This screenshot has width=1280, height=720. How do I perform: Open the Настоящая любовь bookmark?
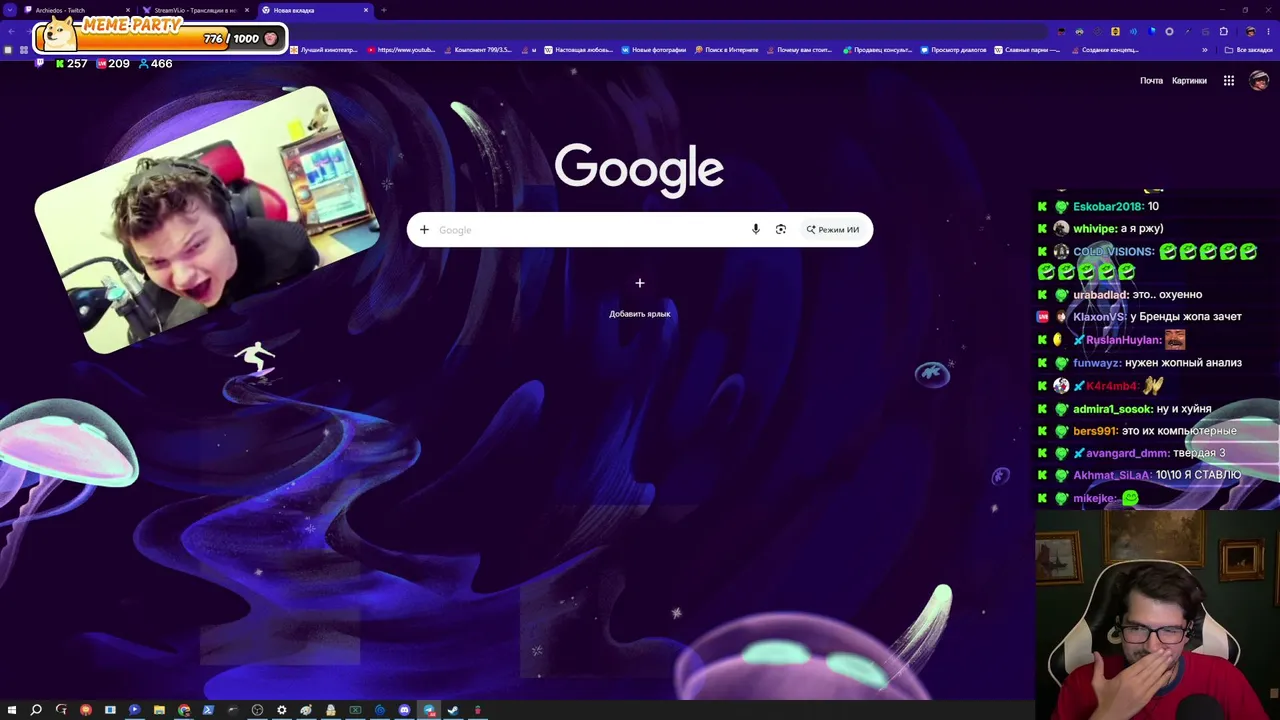[578, 50]
